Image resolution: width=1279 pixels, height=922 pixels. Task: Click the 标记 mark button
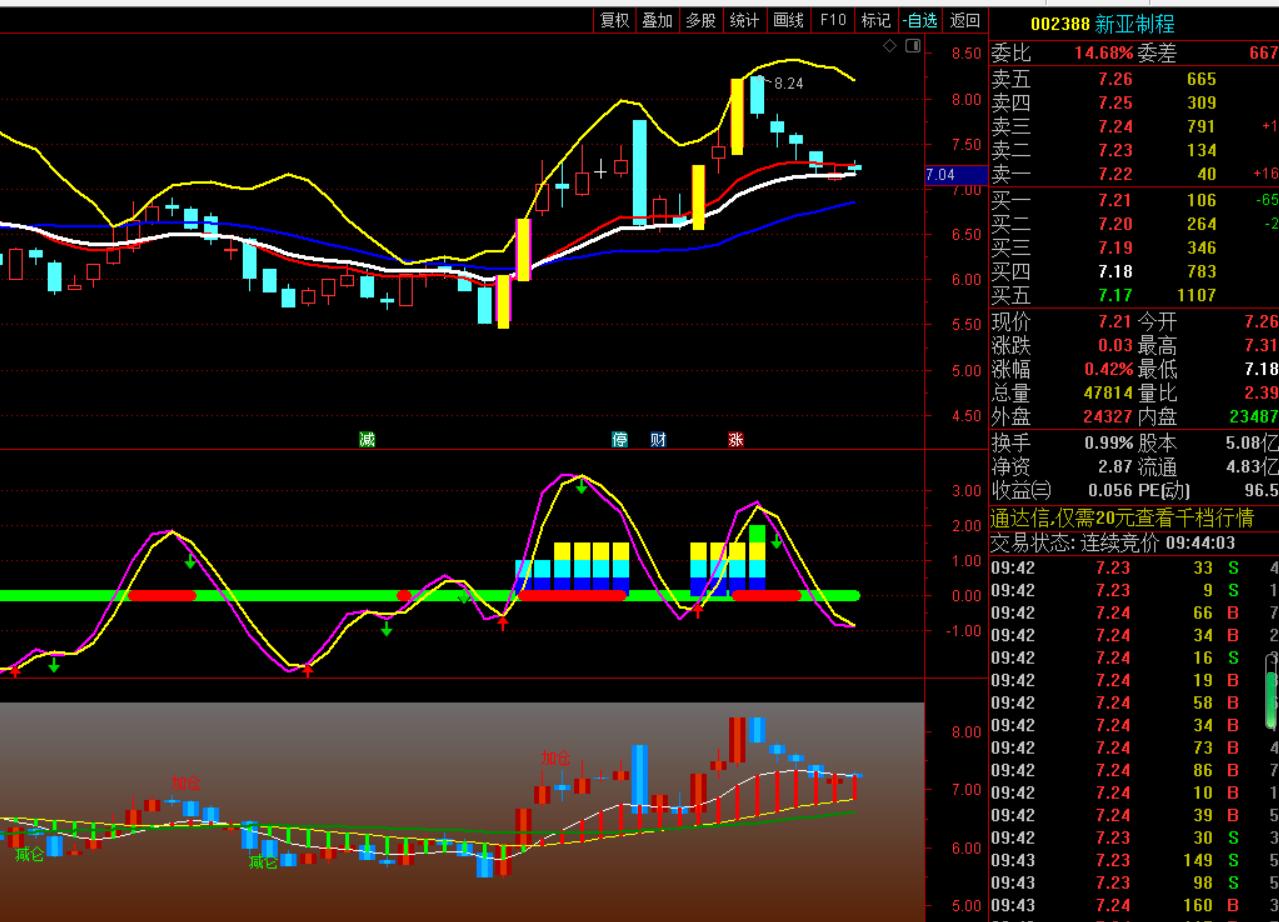point(876,20)
